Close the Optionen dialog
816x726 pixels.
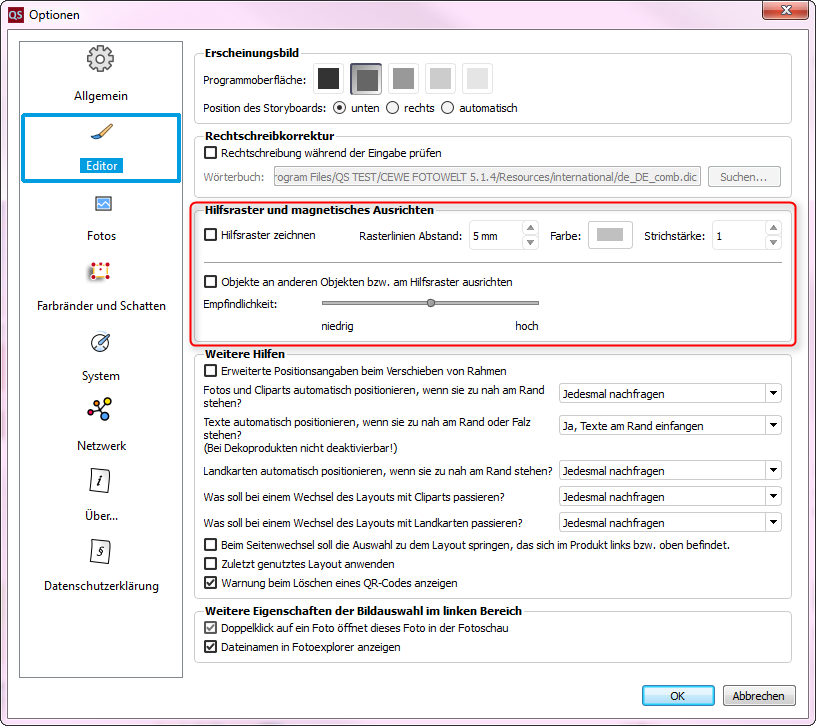pyautogui.click(x=786, y=10)
